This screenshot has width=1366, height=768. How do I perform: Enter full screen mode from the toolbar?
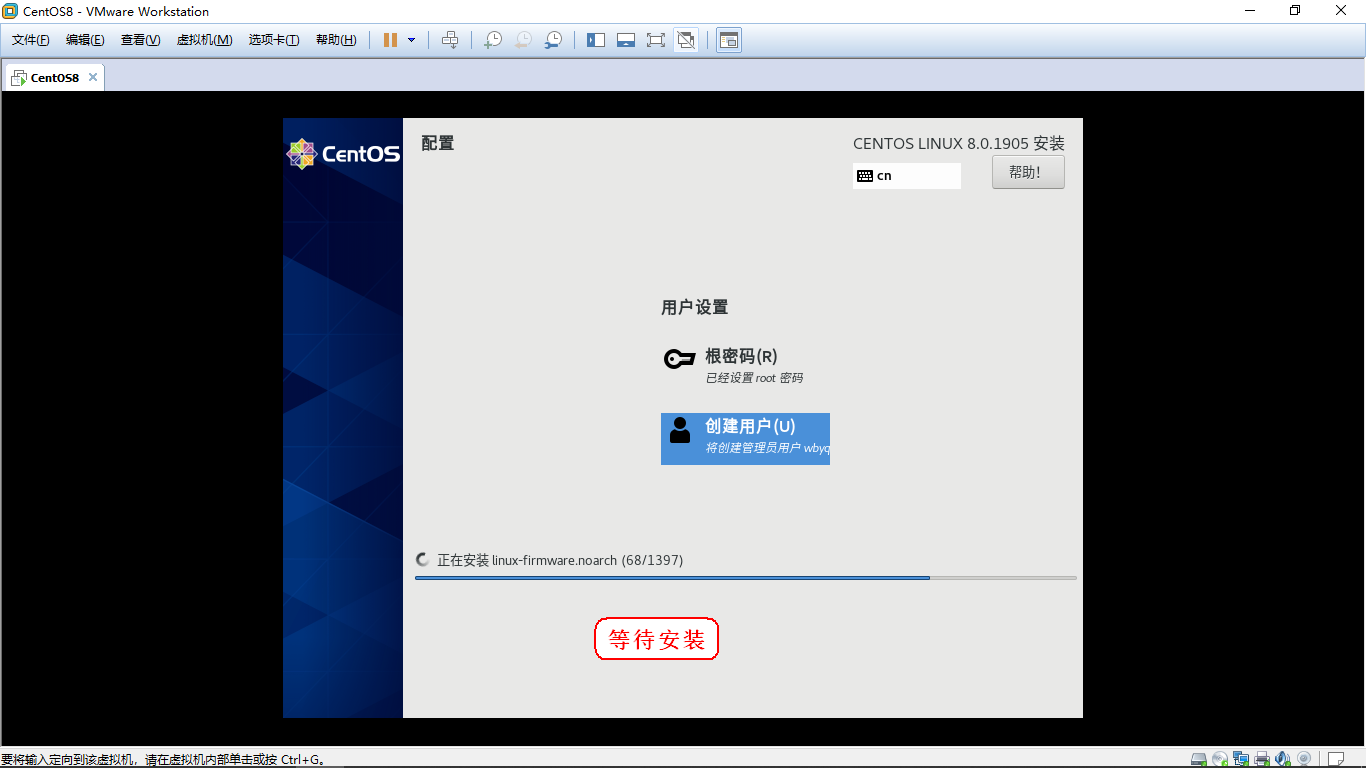tap(656, 40)
